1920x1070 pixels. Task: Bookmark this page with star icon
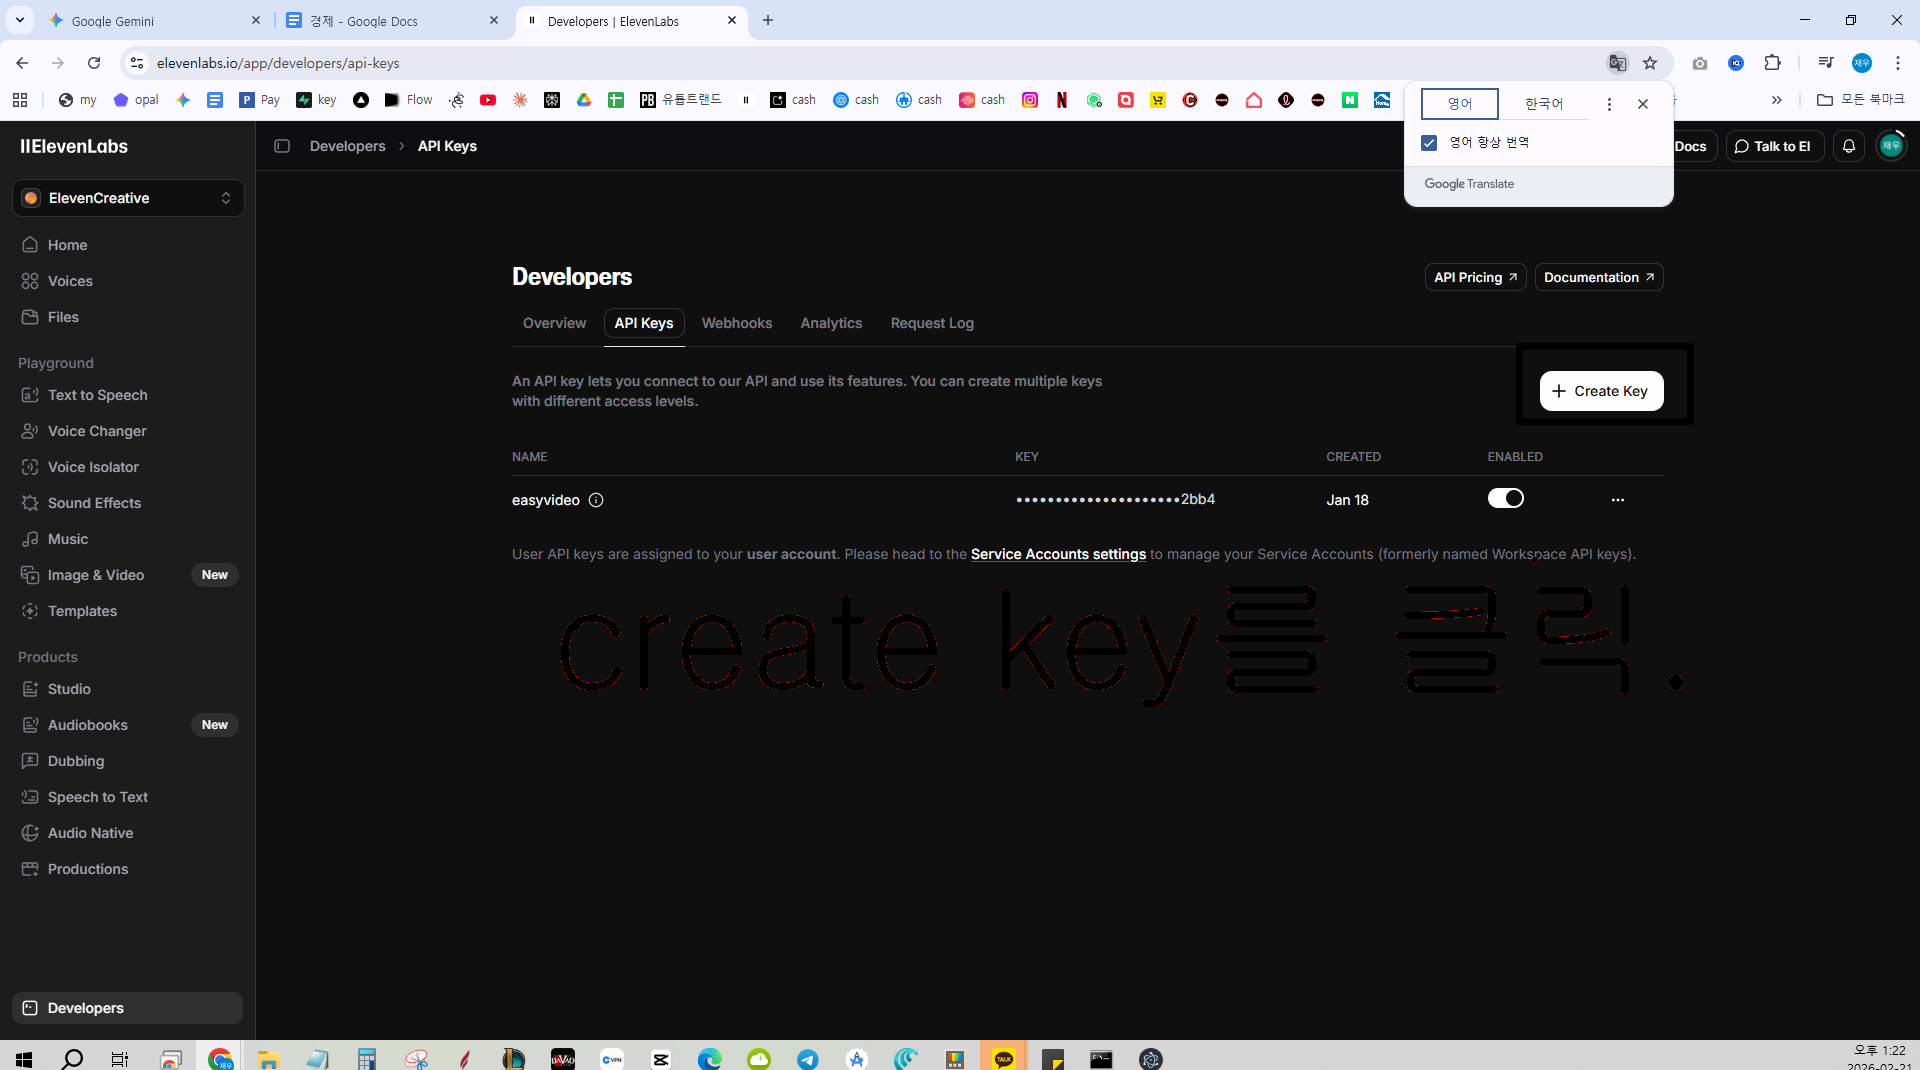[x=1650, y=63]
